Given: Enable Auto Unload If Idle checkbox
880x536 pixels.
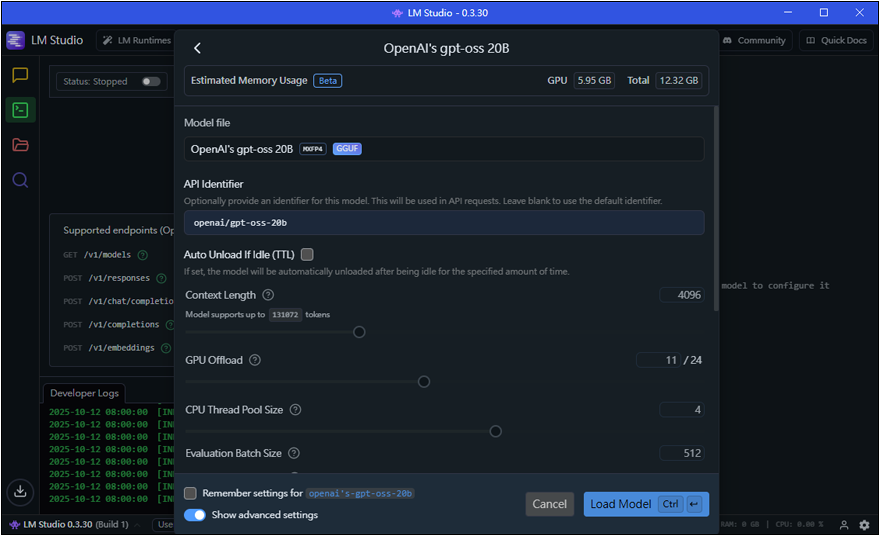Looking at the screenshot, I should click(307, 255).
